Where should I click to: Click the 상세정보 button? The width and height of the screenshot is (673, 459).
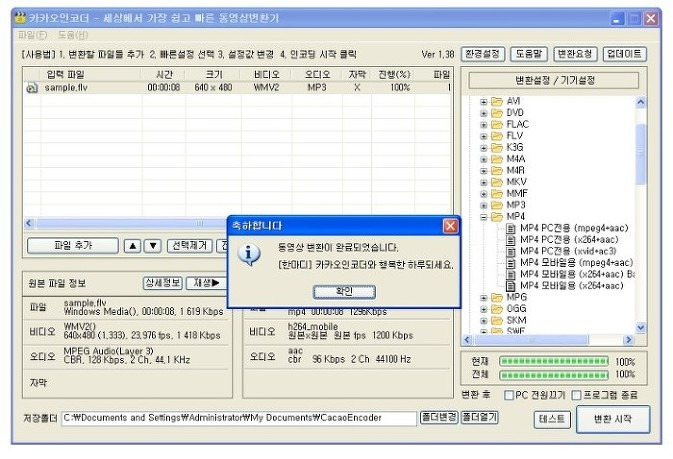(163, 283)
